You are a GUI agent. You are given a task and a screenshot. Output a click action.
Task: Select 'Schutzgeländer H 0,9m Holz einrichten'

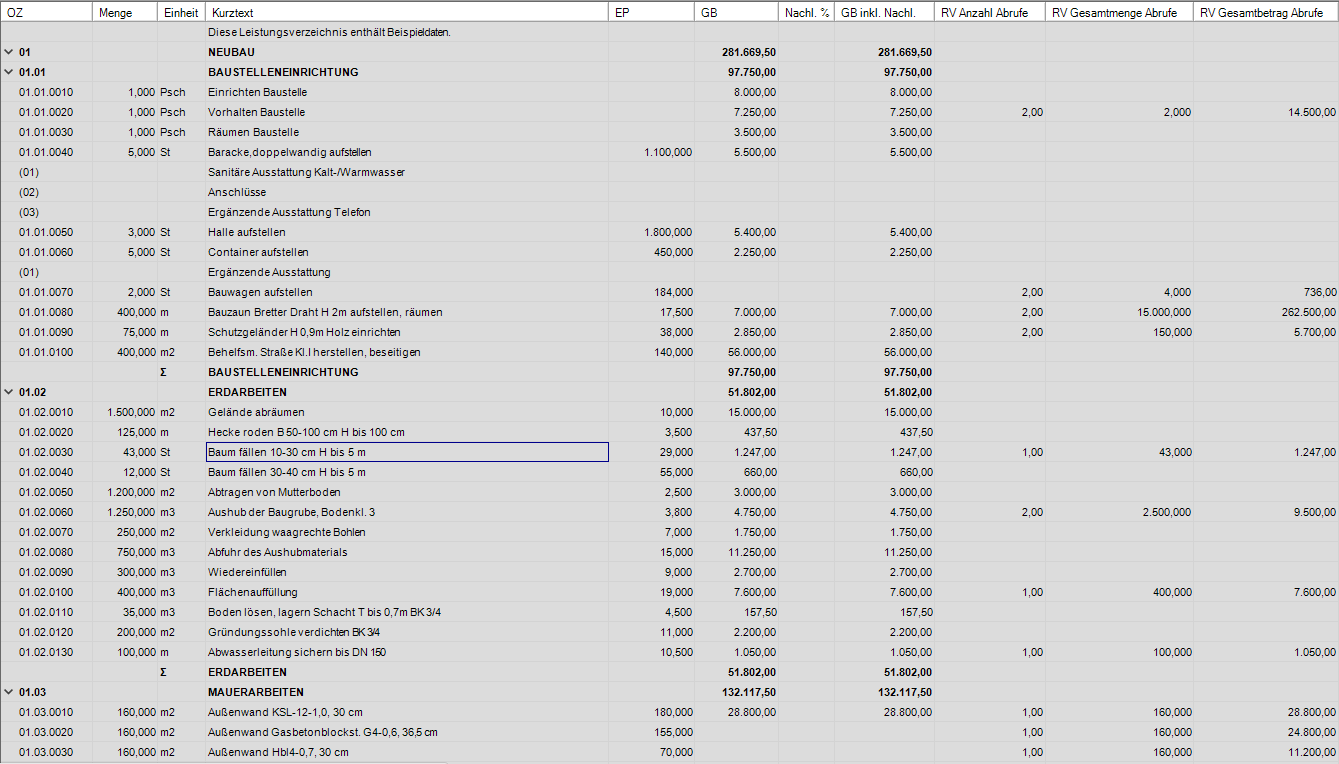[304, 332]
